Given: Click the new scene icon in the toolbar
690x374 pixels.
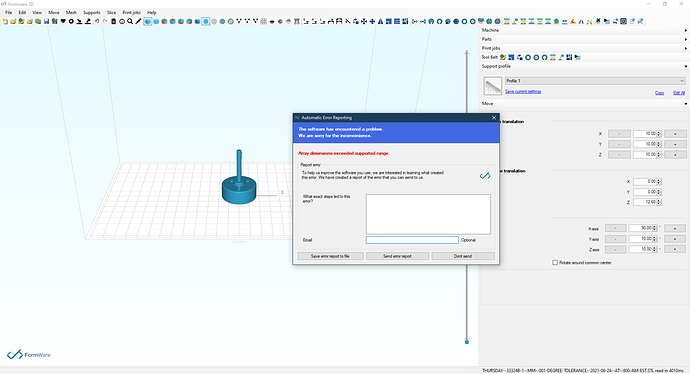Looking at the screenshot, I should [x=5, y=21].
